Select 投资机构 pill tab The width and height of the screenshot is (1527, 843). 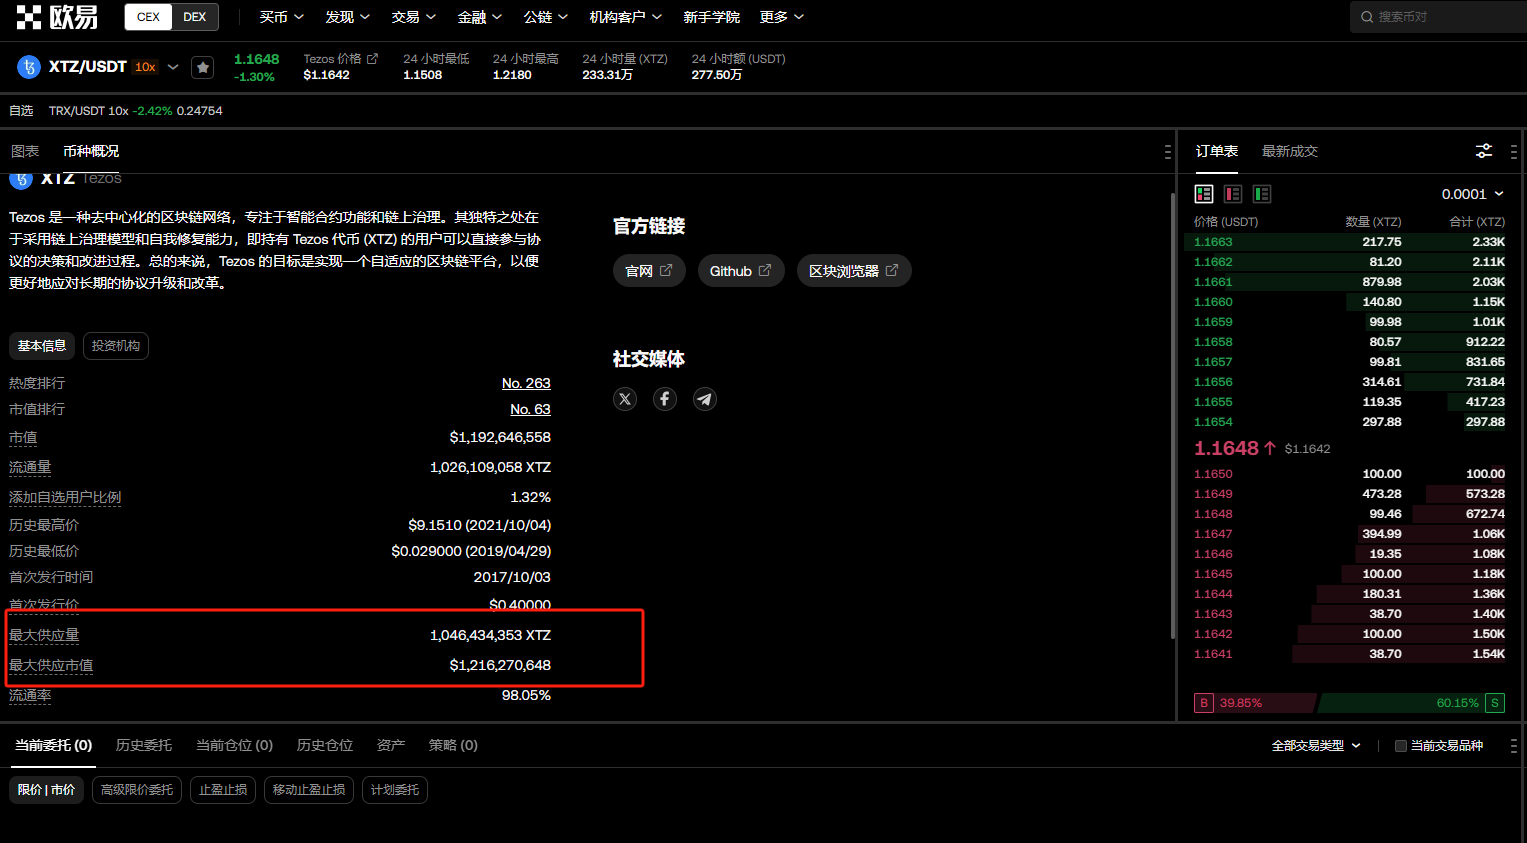click(x=116, y=346)
